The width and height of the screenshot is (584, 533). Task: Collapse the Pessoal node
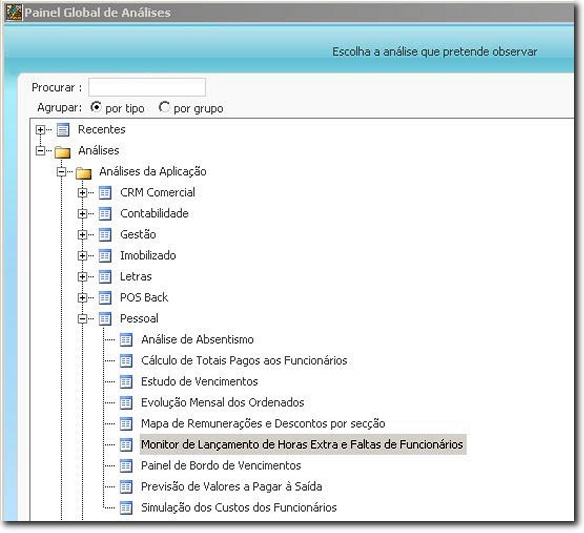click(83, 318)
